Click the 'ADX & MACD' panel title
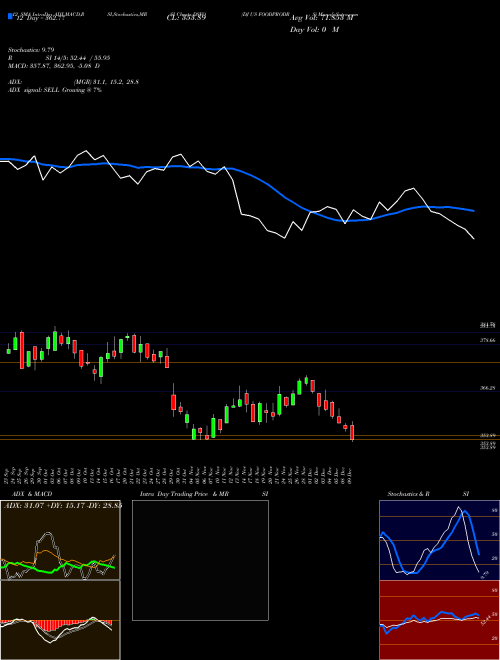The width and height of the screenshot is (500, 660). point(32,494)
